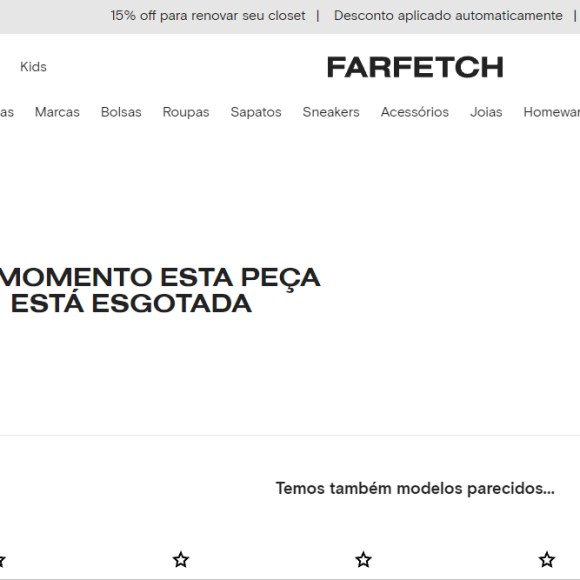This screenshot has width=580, height=580.
Task: Open the Bolsas menu
Action: [121, 112]
